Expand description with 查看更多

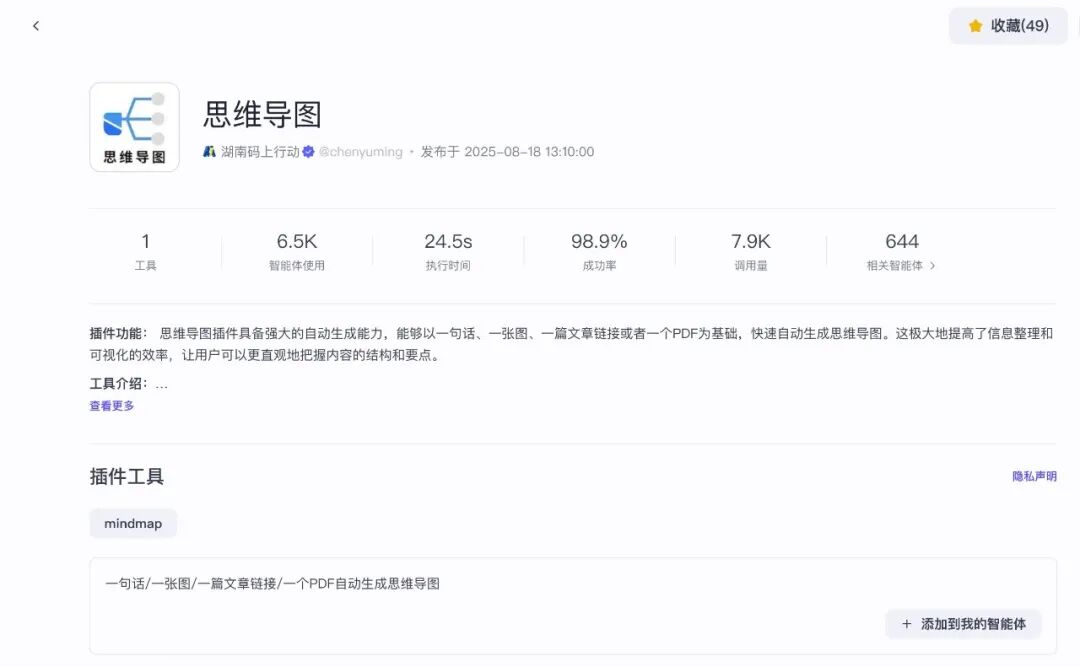click(x=112, y=406)
